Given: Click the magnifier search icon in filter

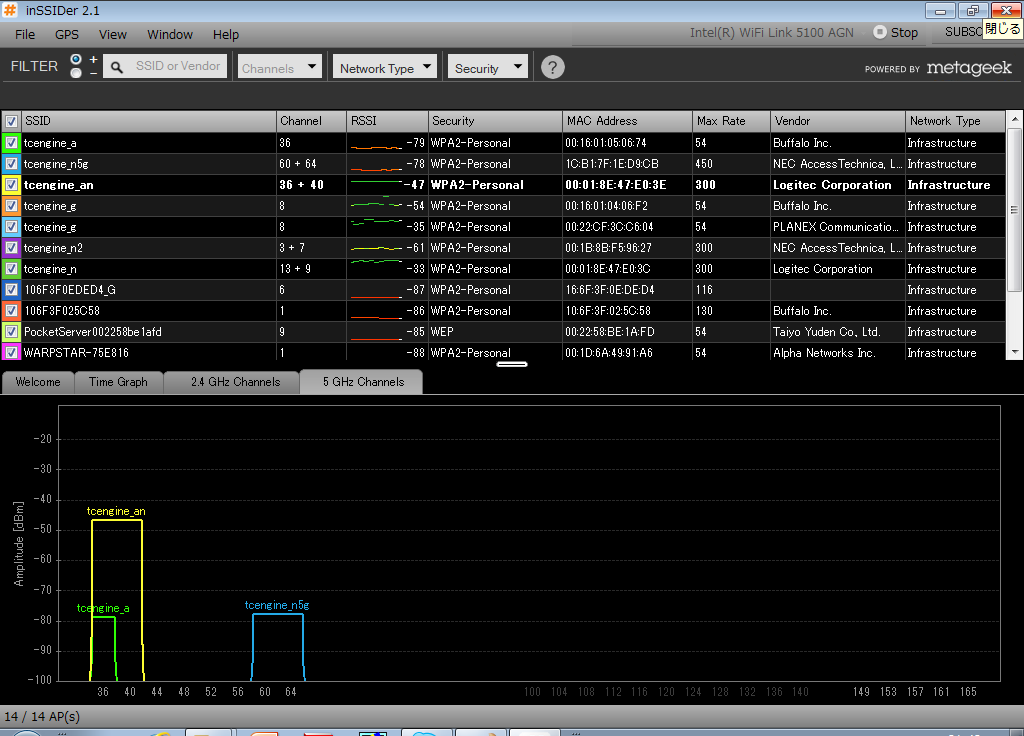Looking at the screenshot, I should [116, 67].
